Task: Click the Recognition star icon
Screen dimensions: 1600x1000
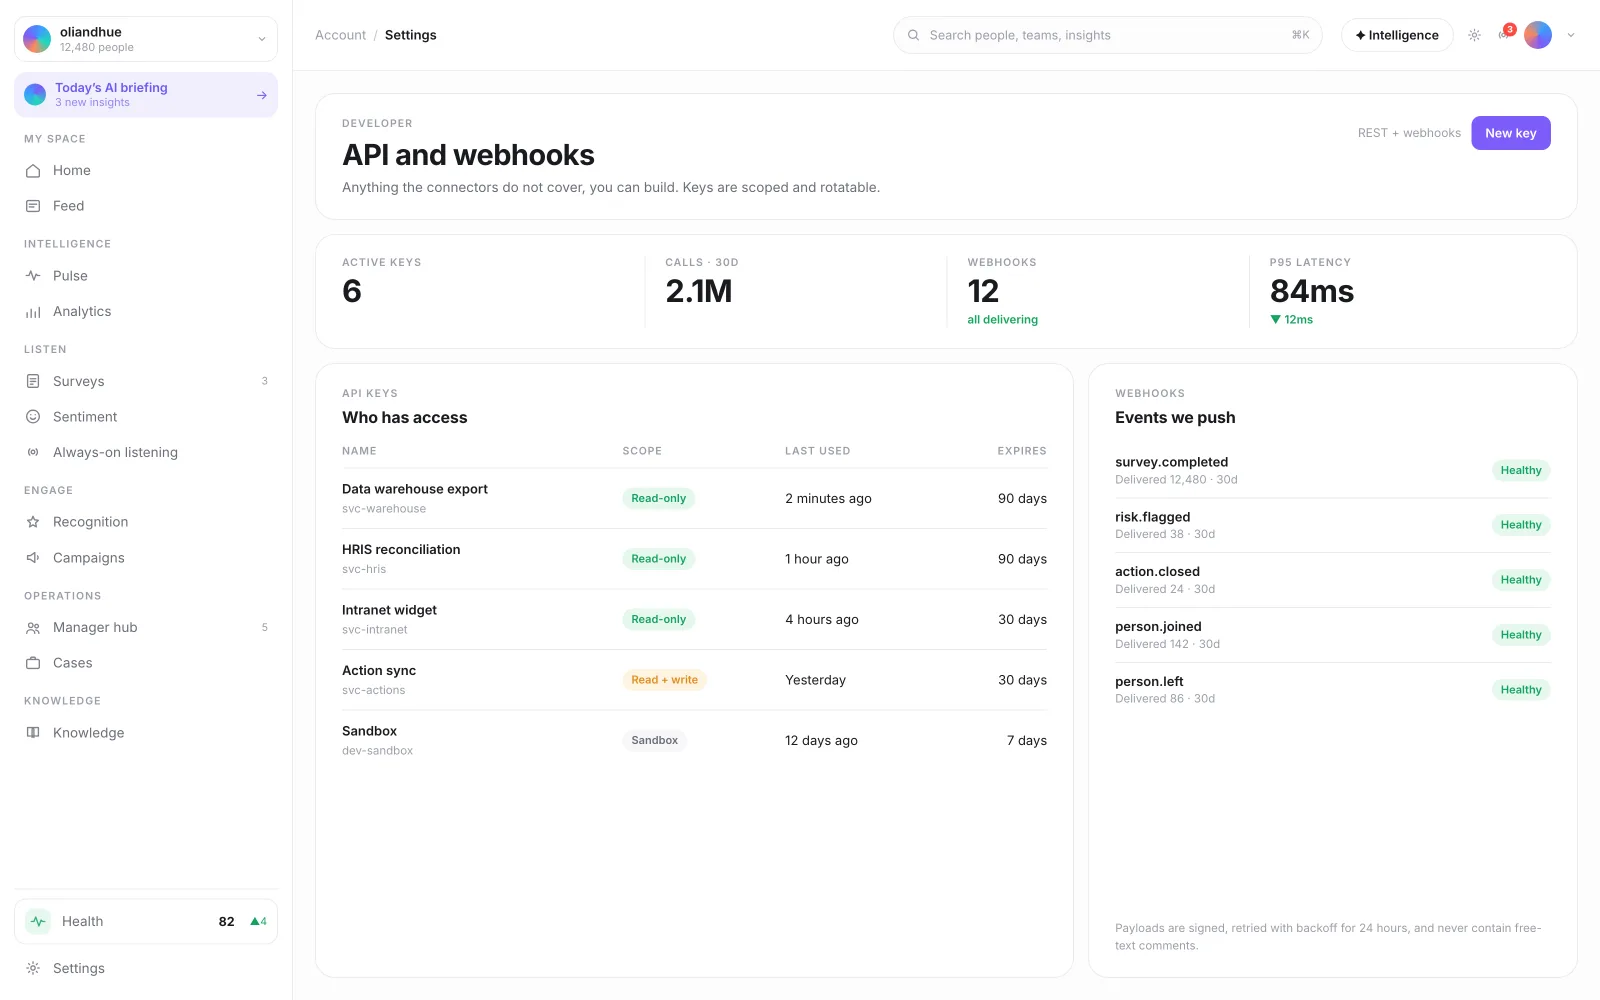Action: click(33, 522)
